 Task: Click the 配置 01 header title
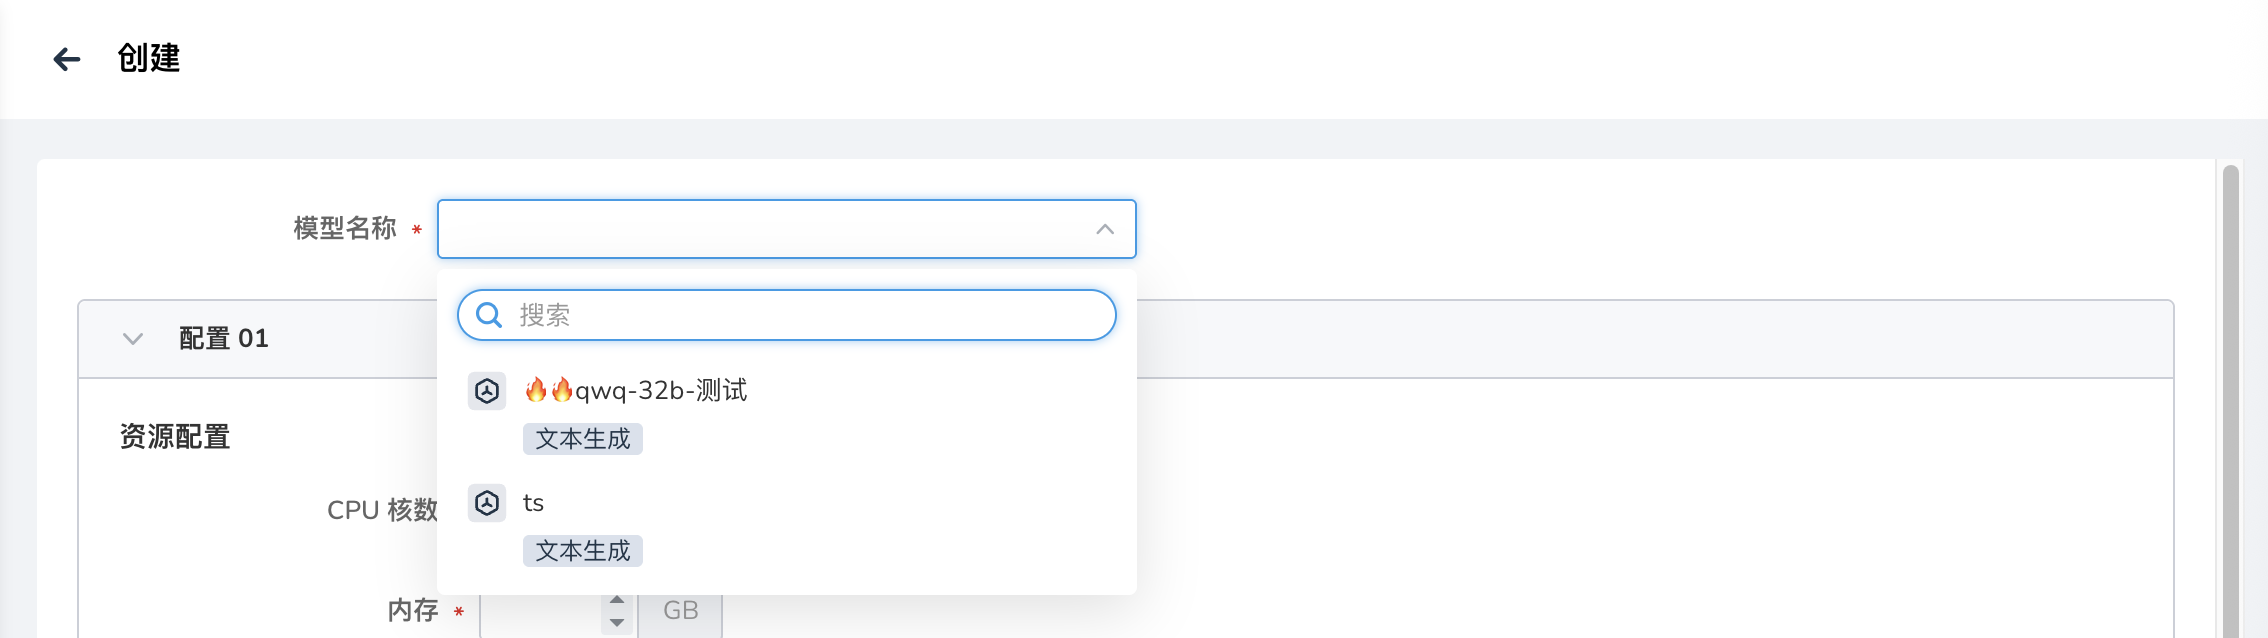click(224, 339)
